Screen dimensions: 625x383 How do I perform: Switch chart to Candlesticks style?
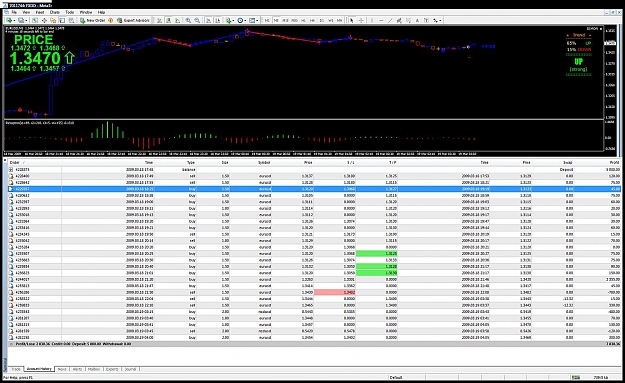tap(169, 20)
